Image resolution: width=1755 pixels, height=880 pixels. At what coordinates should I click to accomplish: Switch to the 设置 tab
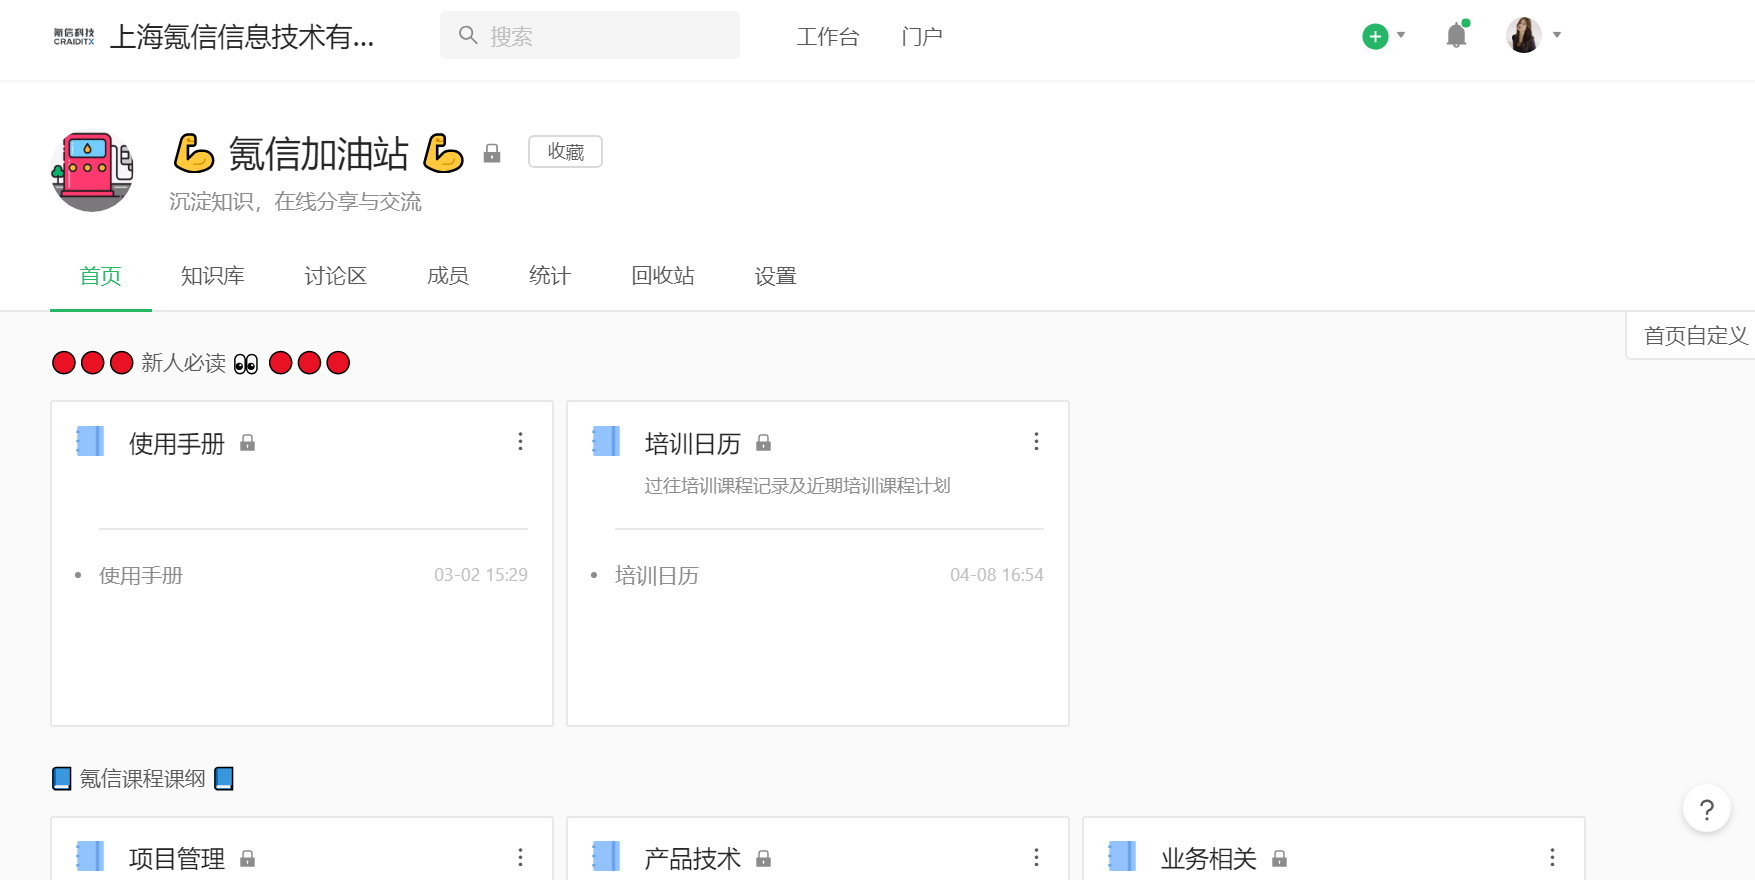pyautogui.click(x=776, y=276)
